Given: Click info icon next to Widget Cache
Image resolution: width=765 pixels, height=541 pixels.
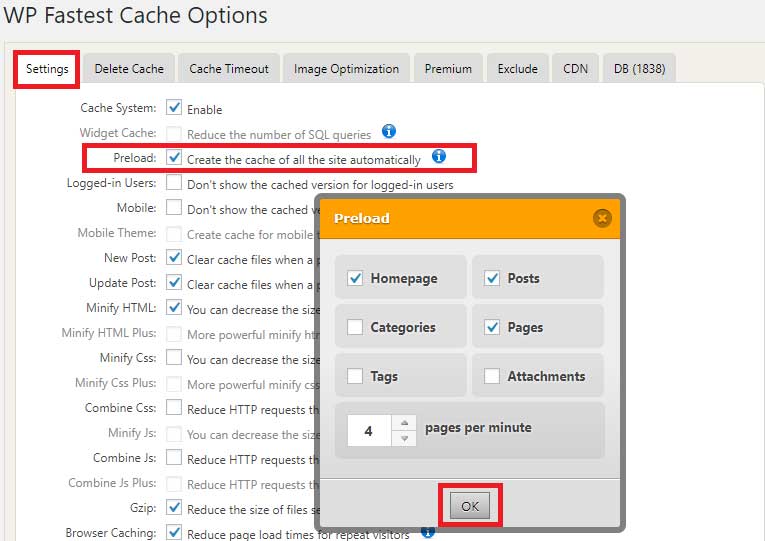Looking at the screenshot, I should click(389, 132).
